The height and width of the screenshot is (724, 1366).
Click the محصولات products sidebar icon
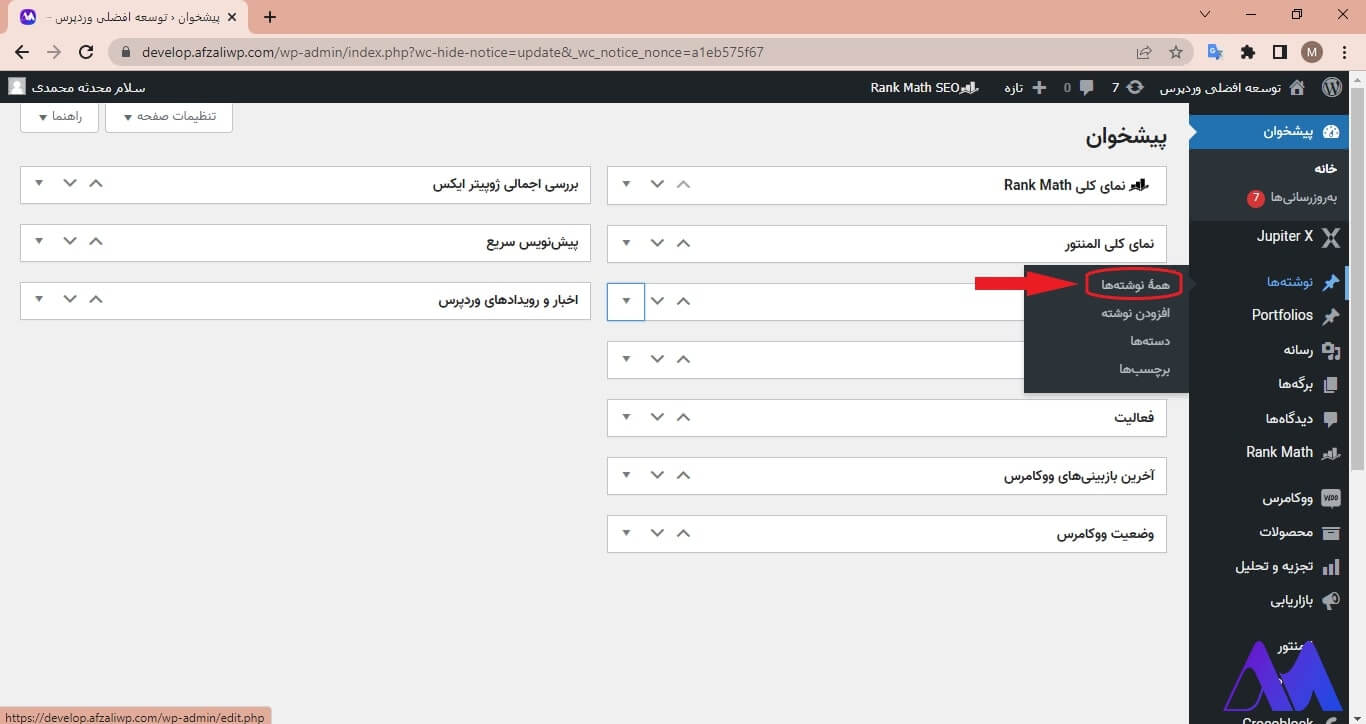coord(1330,532)
